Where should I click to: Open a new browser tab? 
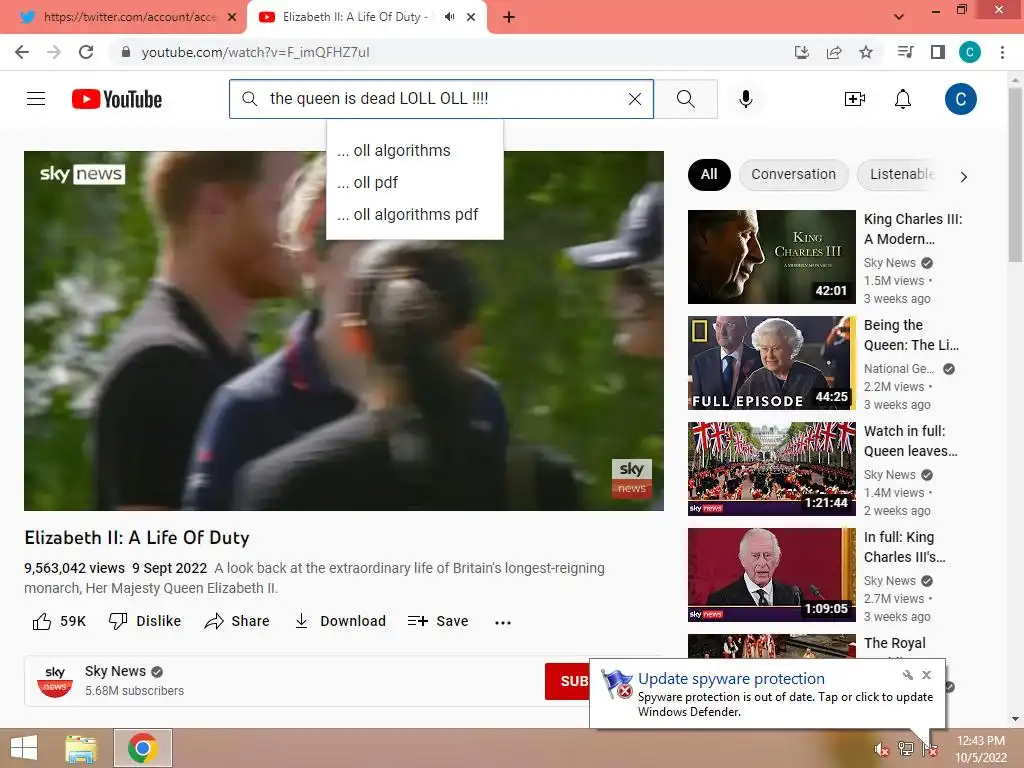click(x=509, y=17)
